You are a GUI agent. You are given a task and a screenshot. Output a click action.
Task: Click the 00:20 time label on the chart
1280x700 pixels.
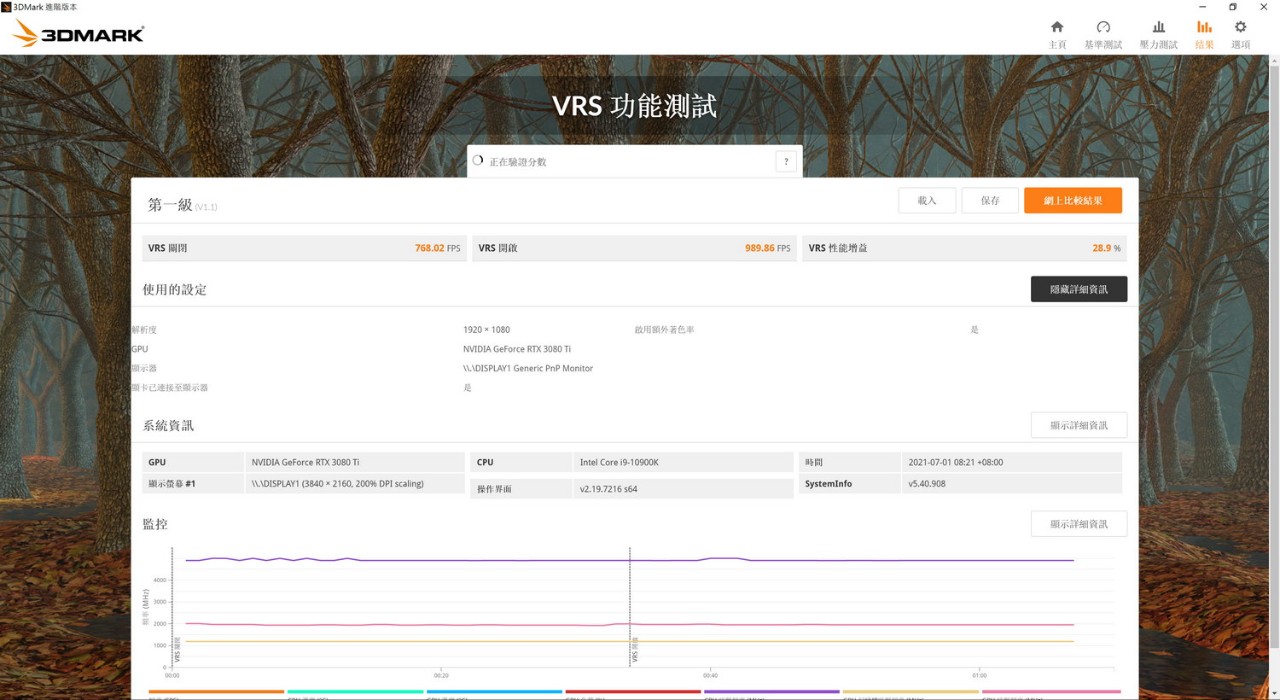441,675
